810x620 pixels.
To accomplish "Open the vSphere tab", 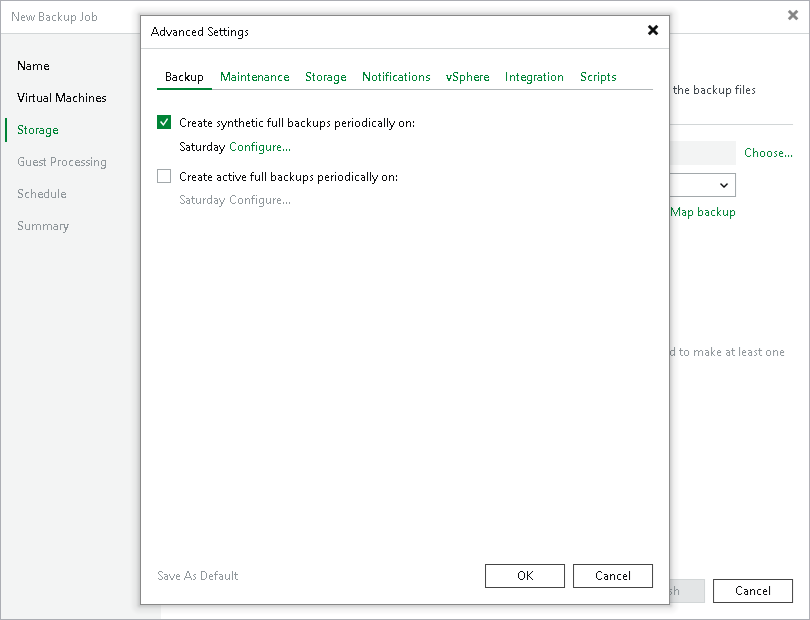I will [x=467, y=77].
